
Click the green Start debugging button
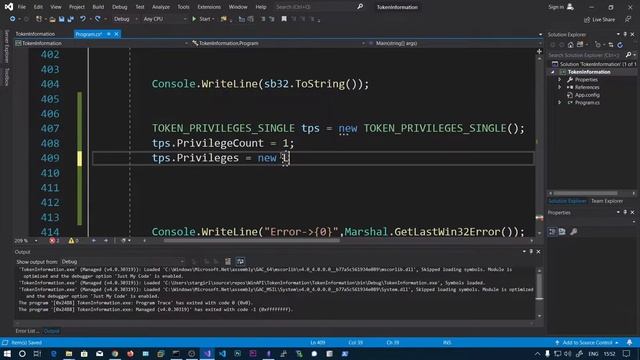(x=203, y=19)
